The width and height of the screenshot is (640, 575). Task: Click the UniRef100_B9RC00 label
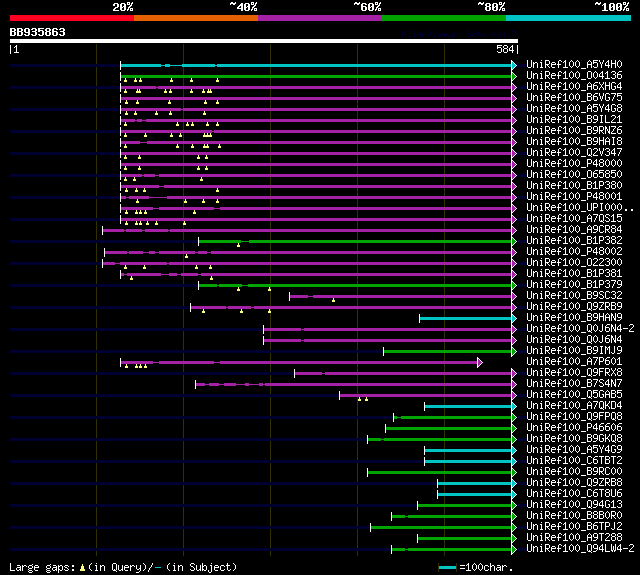click(574, 472)
